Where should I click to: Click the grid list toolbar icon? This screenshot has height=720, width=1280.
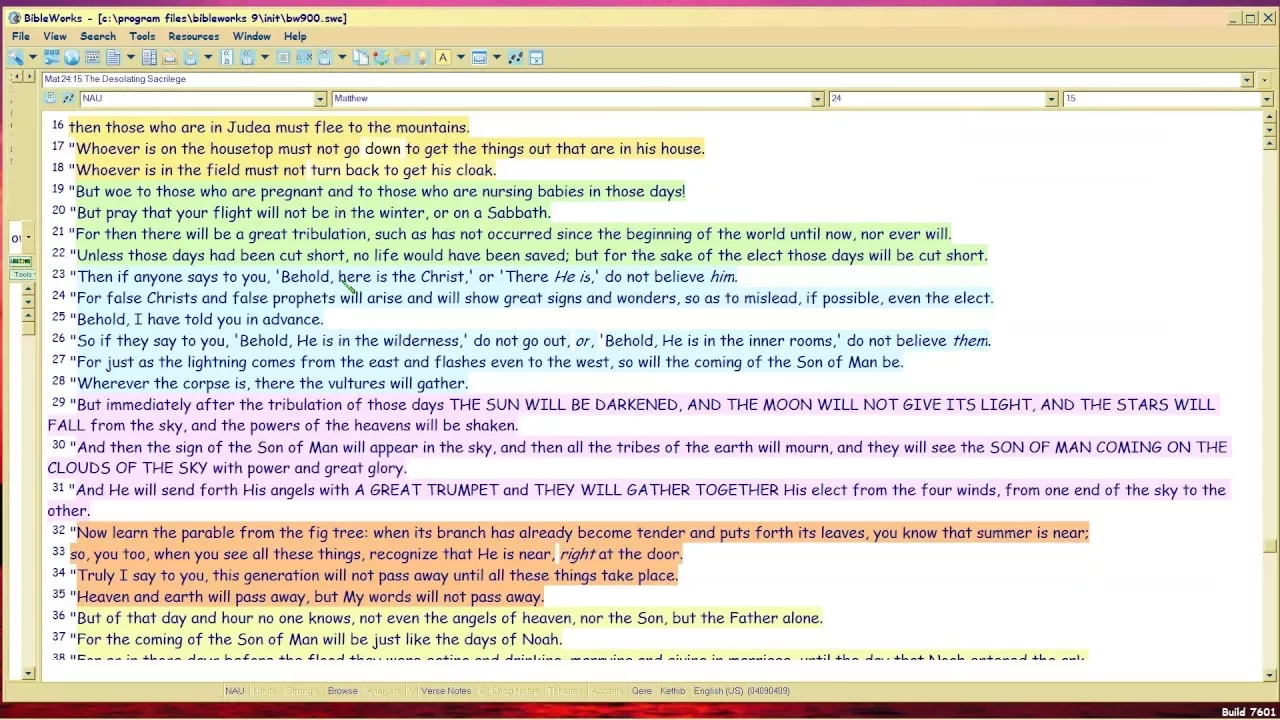tap(149, 58)
